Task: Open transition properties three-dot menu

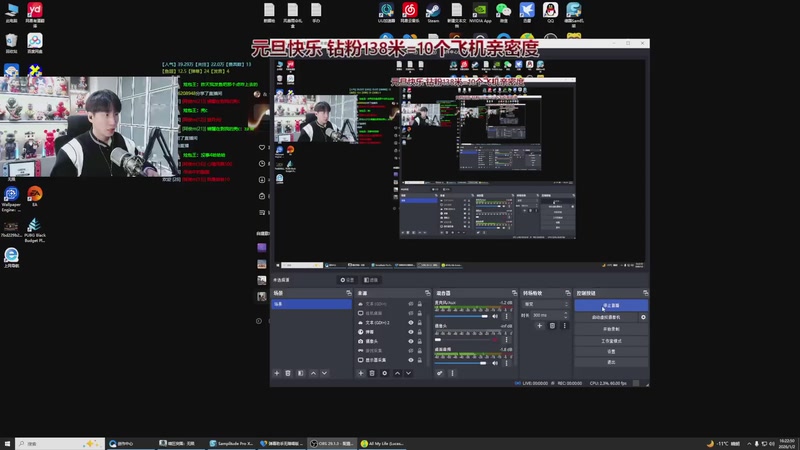Action: (564, 326)
